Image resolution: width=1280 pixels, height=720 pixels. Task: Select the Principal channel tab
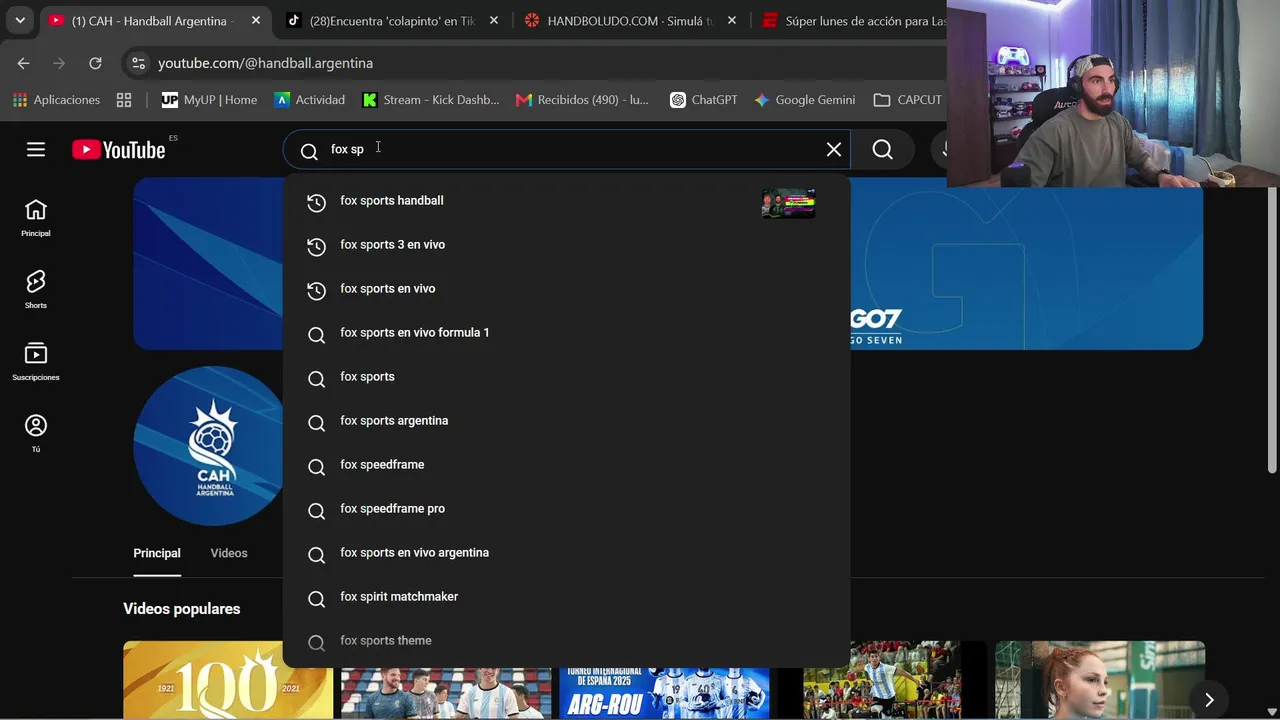pos(157,553)
